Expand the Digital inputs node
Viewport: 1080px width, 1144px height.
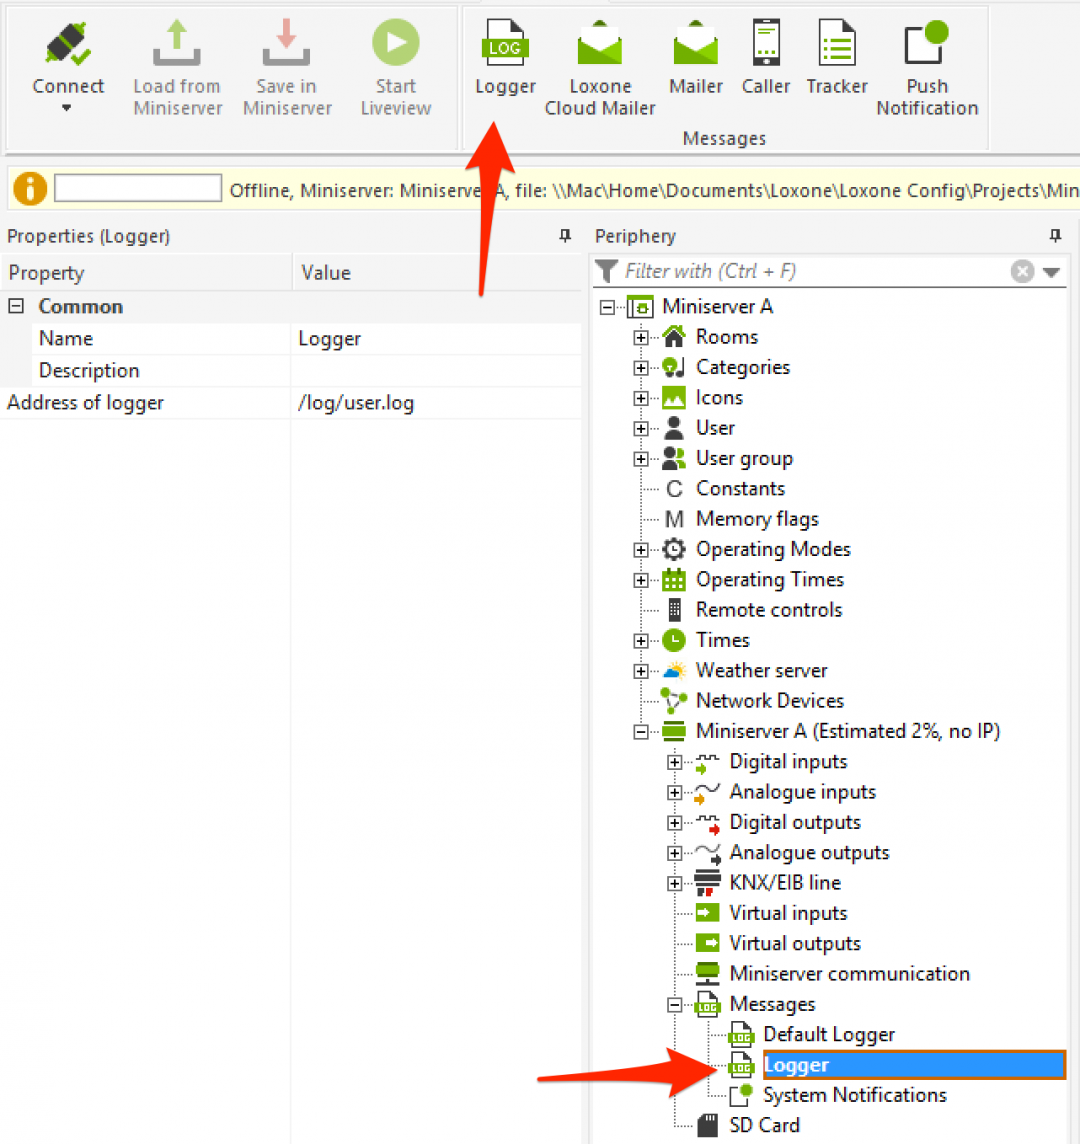[x=674, y=762]
